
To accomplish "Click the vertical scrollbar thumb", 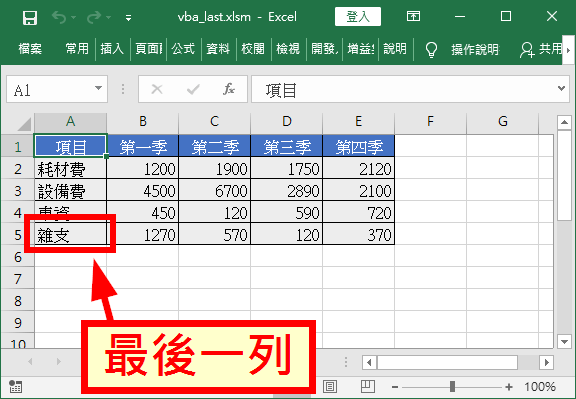I will tap(564, 175).
